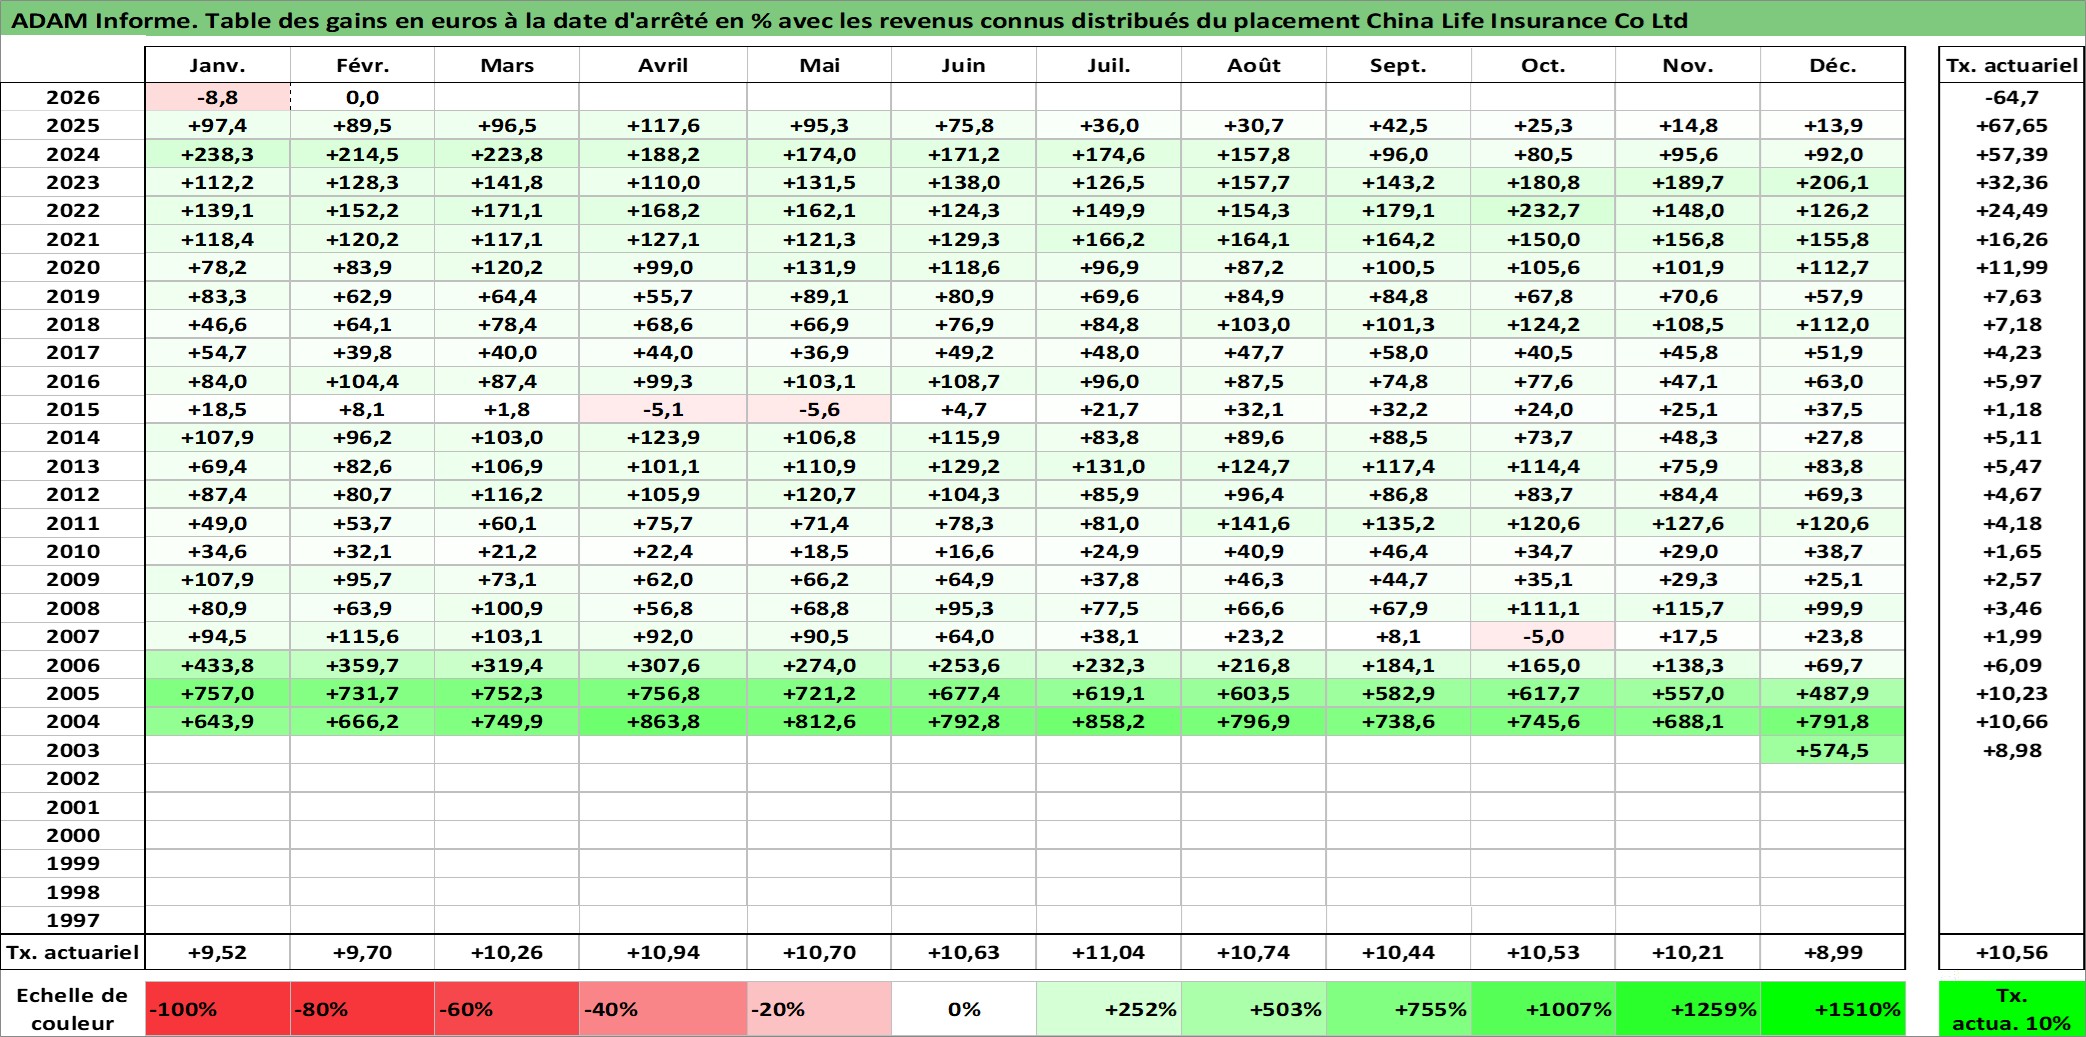The width and height of the screenshot is (2086, 1037).
Task: Click the +16,6 cell for June 2010
Action: [964, 551]
